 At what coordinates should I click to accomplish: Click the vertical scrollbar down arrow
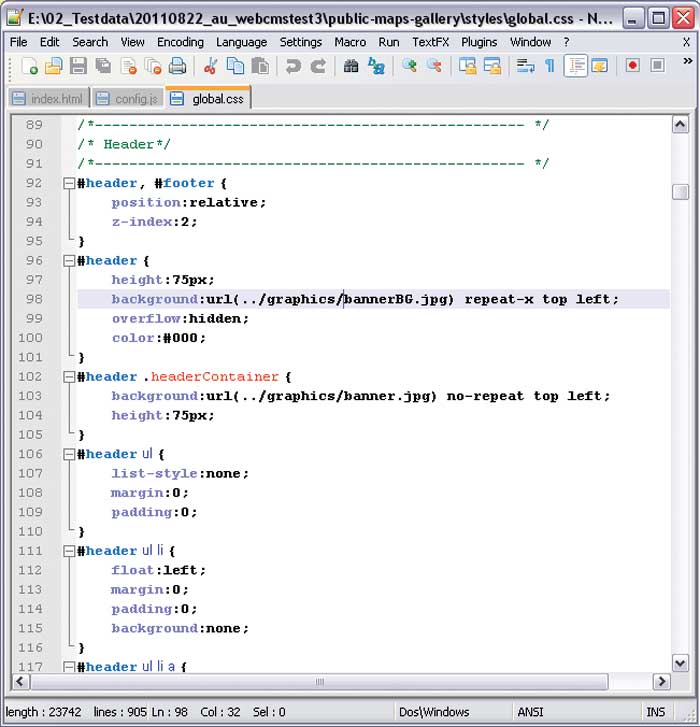pyautogui.click(x=680, y=663)
